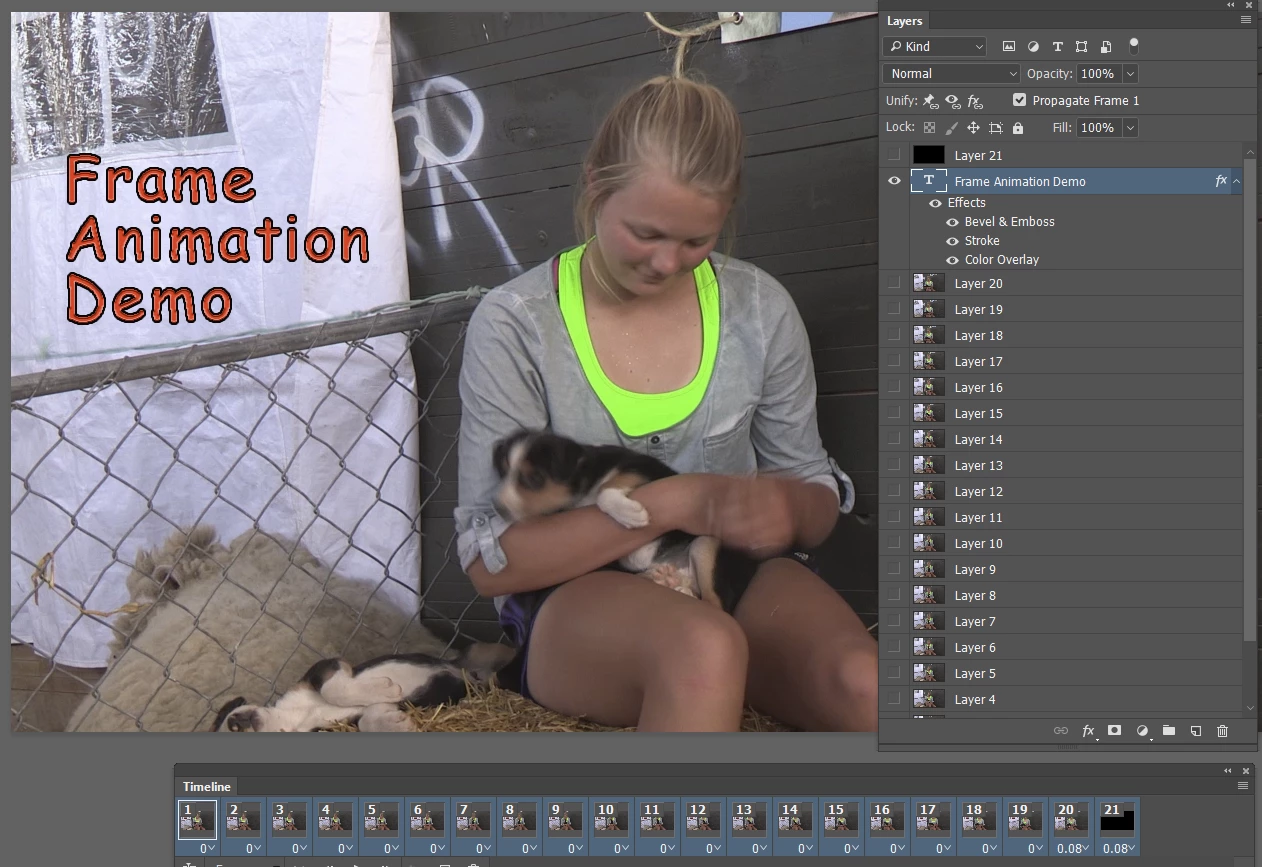The width and height of the screenshot is (1262, 867).
Task: Lock layer position icon
Action: pyautogui.click(x=973, y=128)
